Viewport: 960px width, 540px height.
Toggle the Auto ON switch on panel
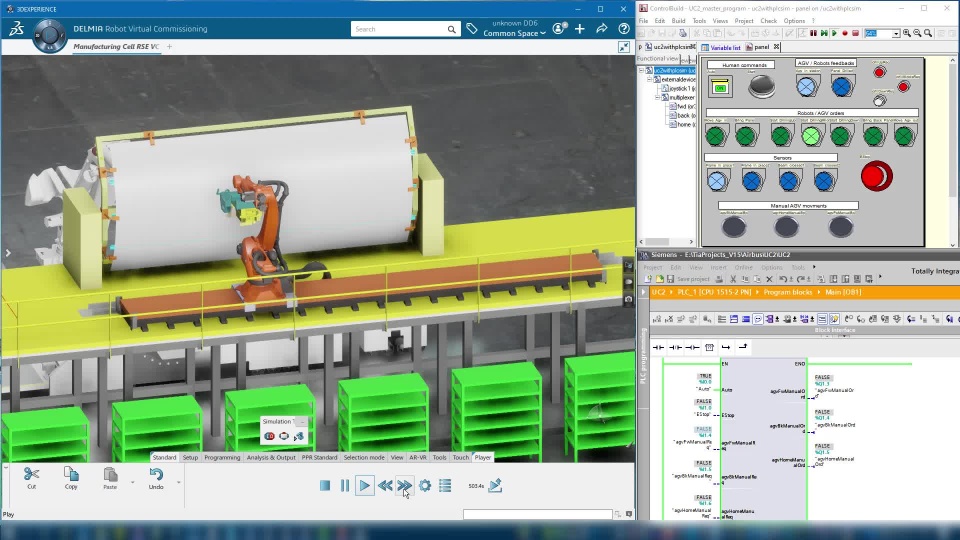[721, 88]
